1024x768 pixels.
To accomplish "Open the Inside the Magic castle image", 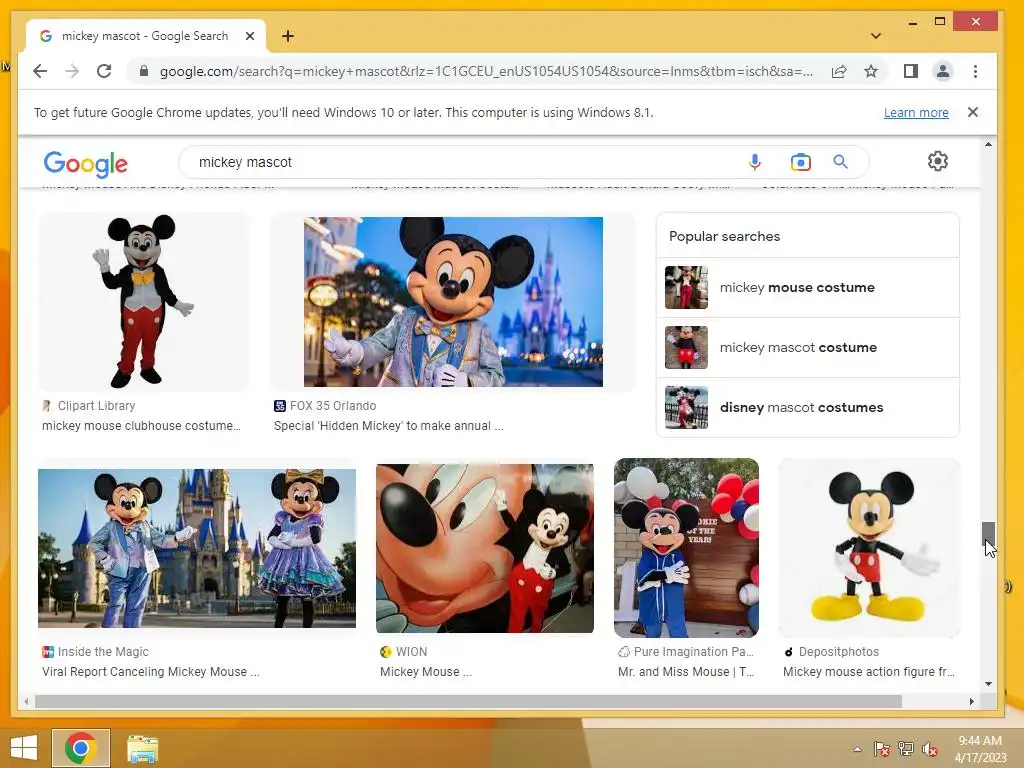I will pos(197,548).
